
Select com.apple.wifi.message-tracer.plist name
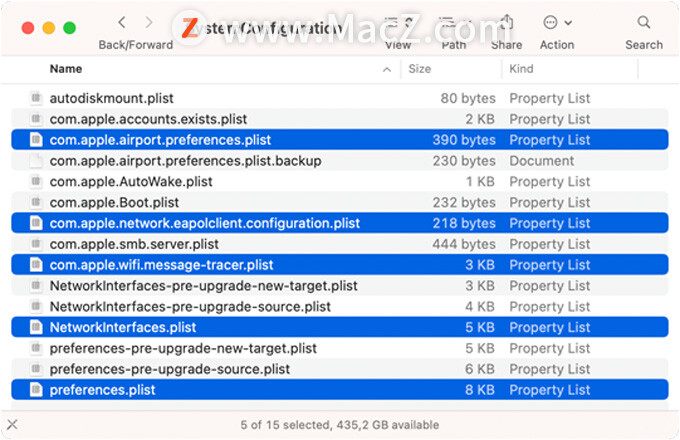tap(161, 265)
